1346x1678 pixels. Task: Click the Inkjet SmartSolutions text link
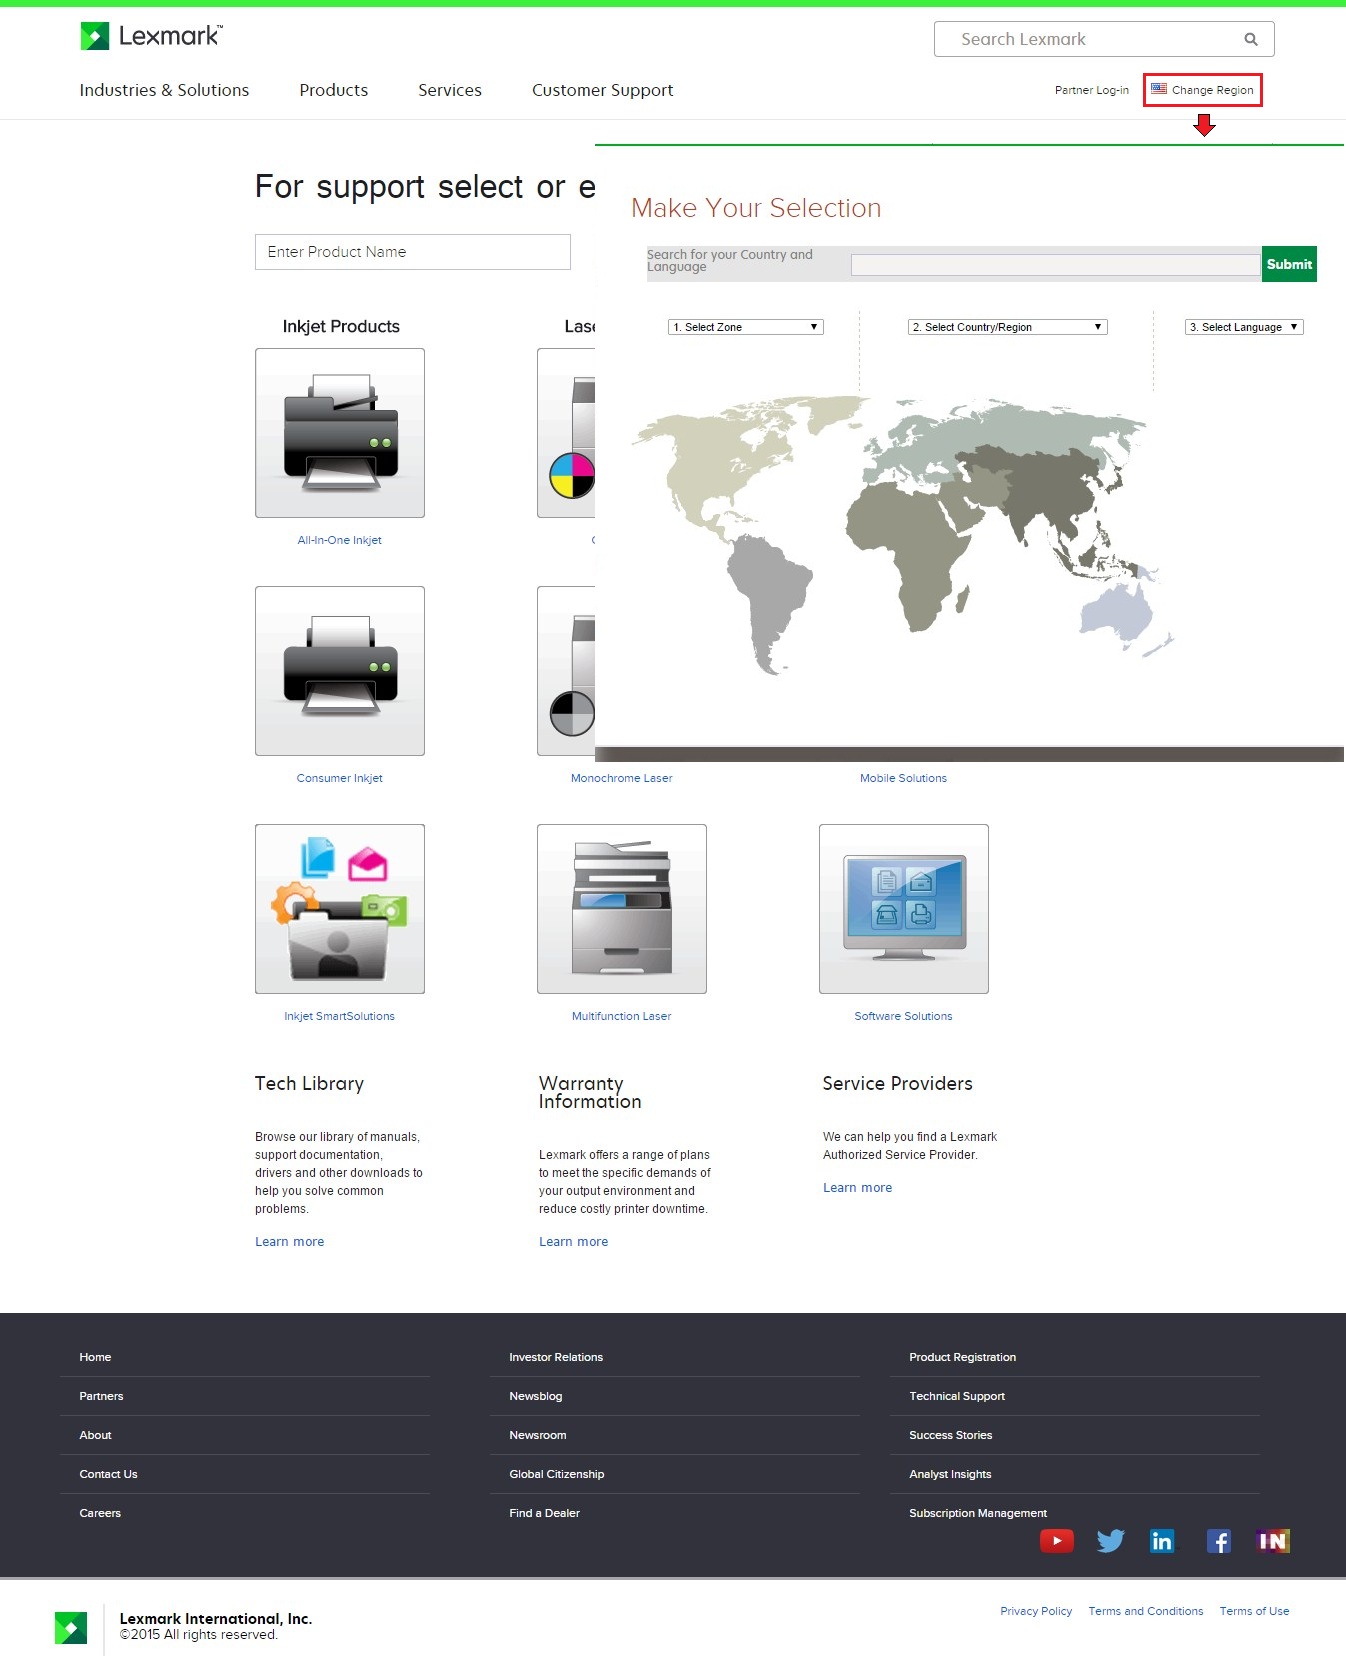coord(340,1016)
